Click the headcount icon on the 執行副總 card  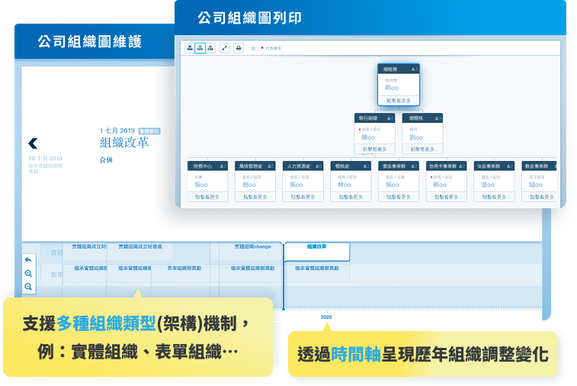pyautogui.click(x=390, y=118)
